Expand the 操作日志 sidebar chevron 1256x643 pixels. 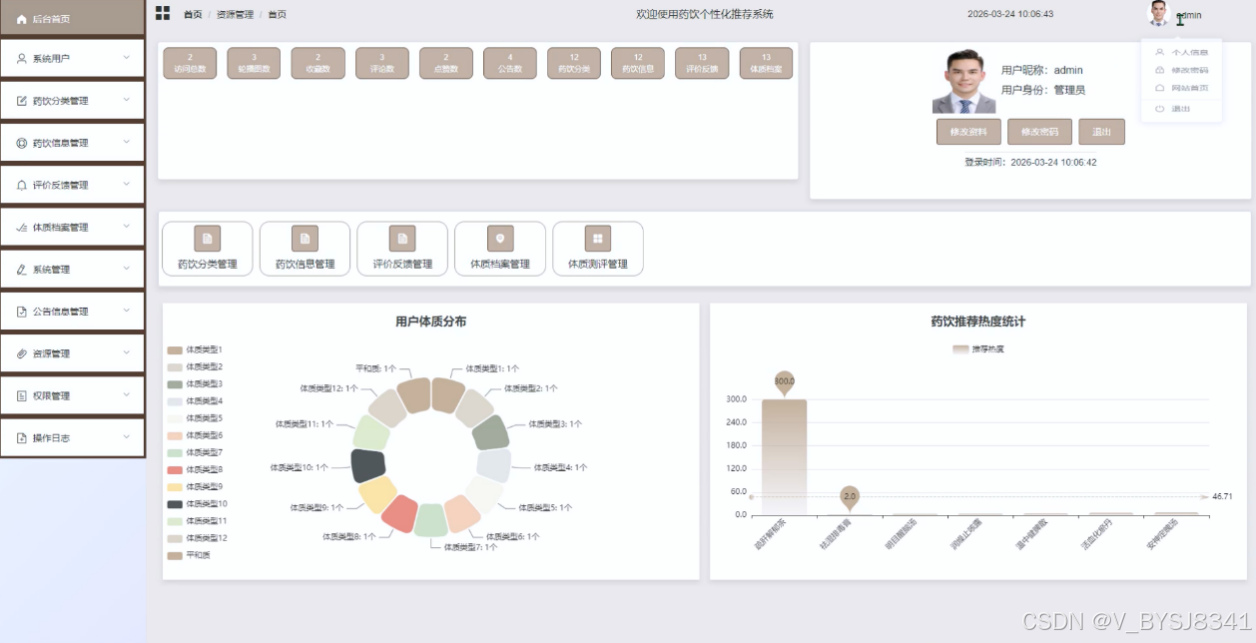tap(126, 436)
